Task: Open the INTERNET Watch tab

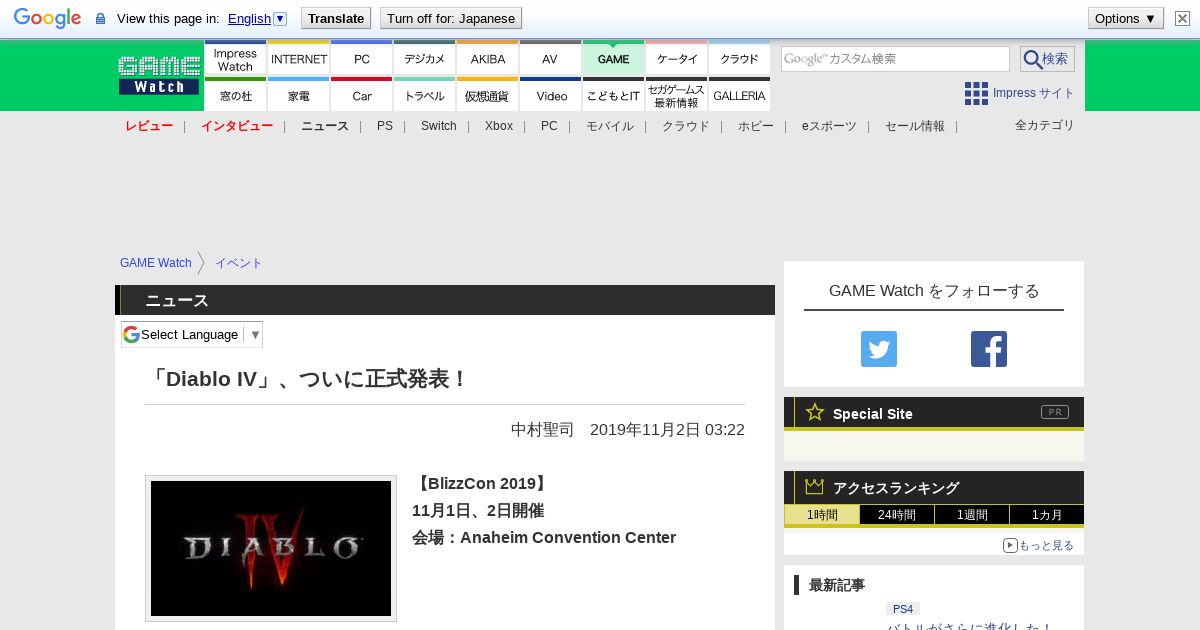Action: (x=299, y=59)
